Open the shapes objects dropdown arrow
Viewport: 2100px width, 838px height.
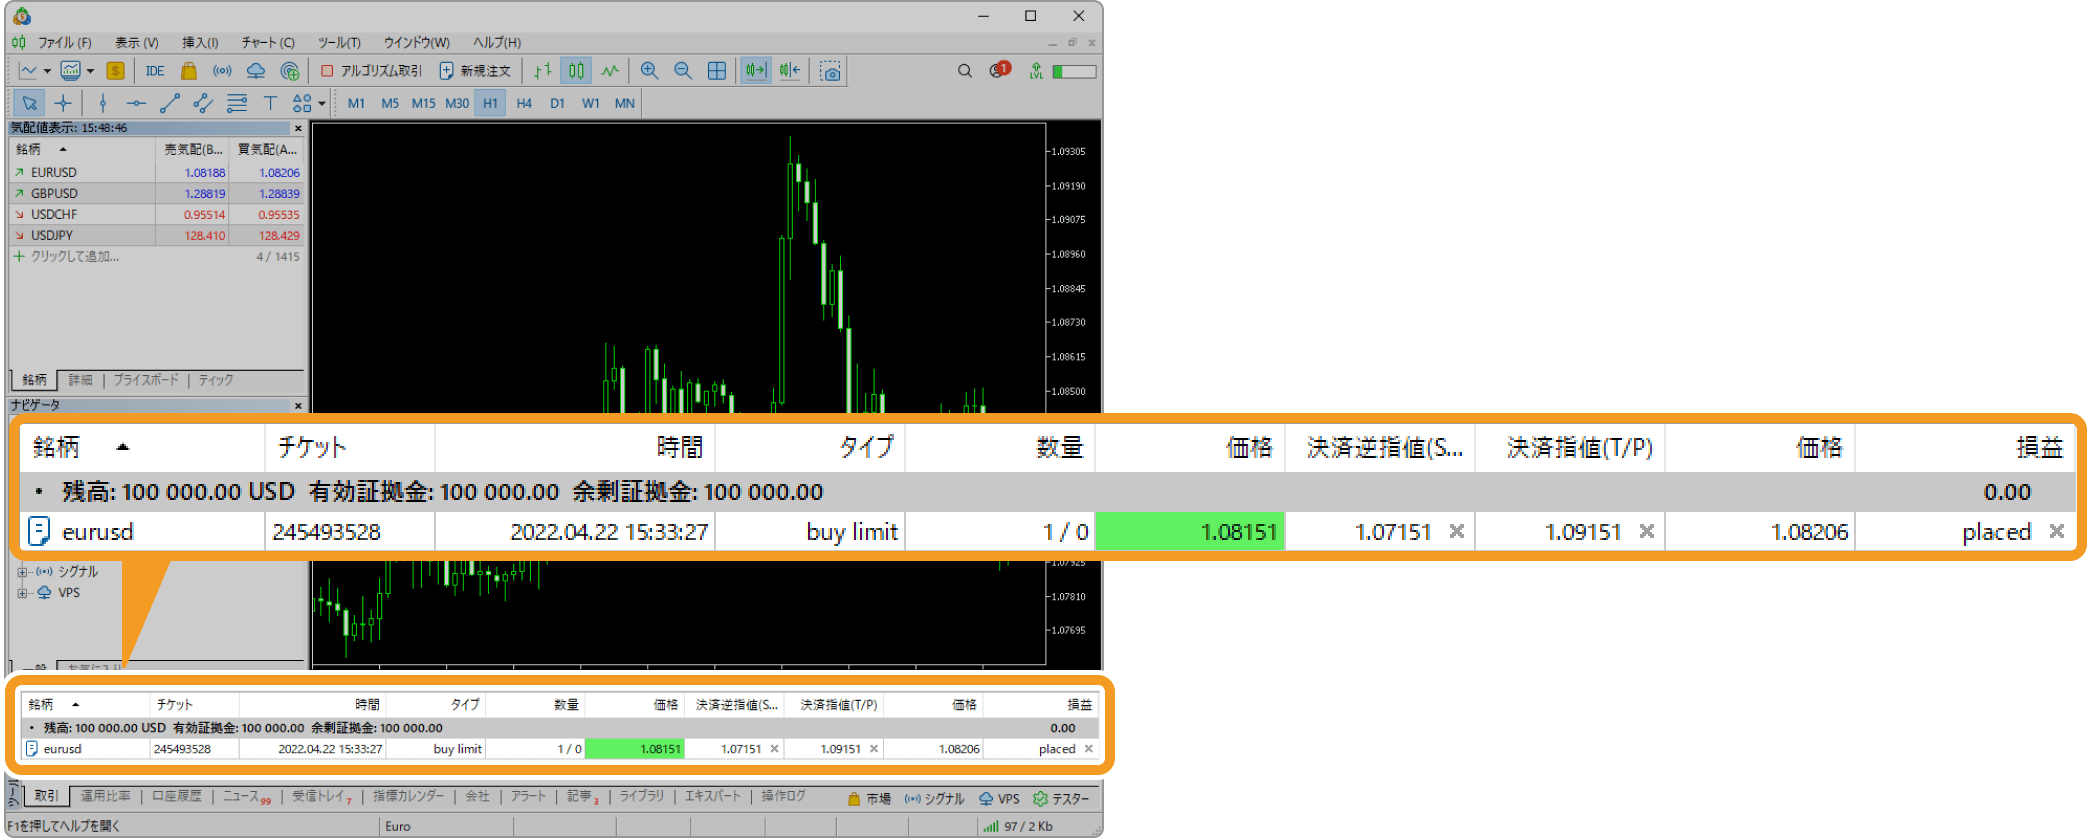(322, 104)
